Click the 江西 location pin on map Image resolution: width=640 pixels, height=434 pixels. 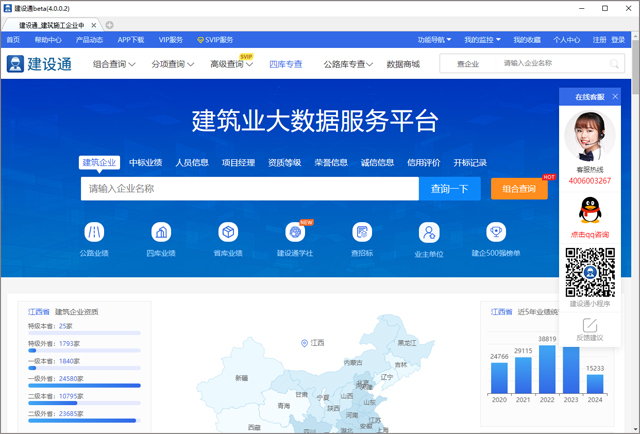[304, 343]
